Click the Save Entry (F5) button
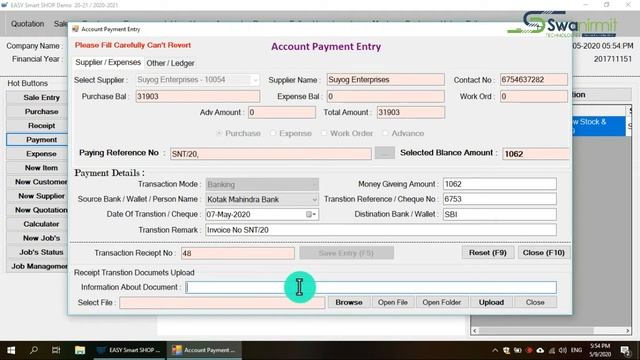The image size is (640, 360). point(347,253)
